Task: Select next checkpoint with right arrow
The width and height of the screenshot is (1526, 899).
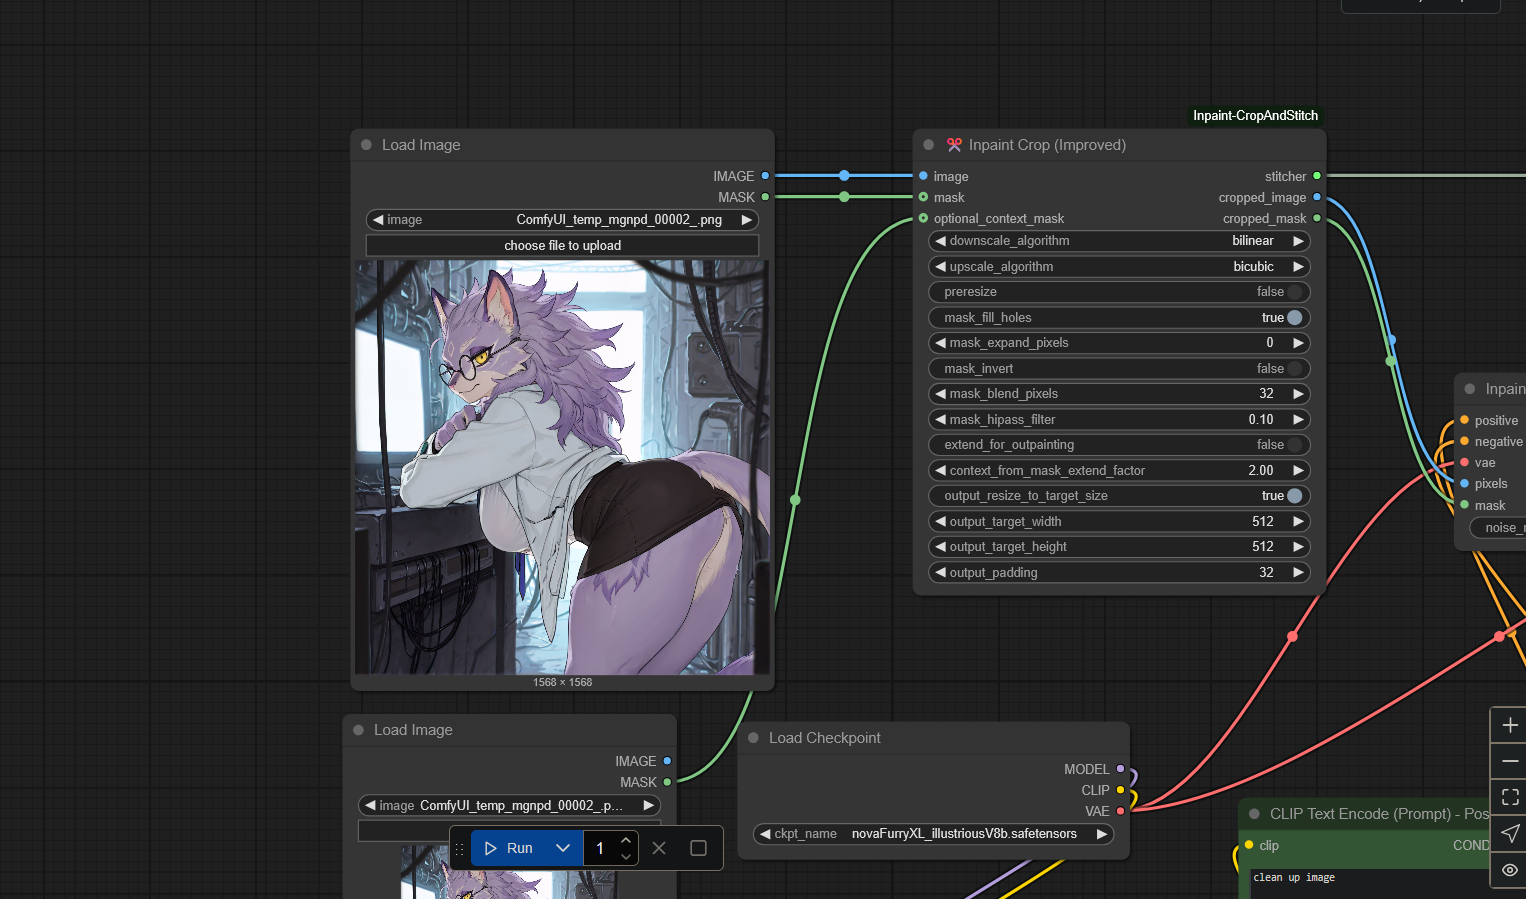Action: pyautogui.click(x=1101, y=834)
